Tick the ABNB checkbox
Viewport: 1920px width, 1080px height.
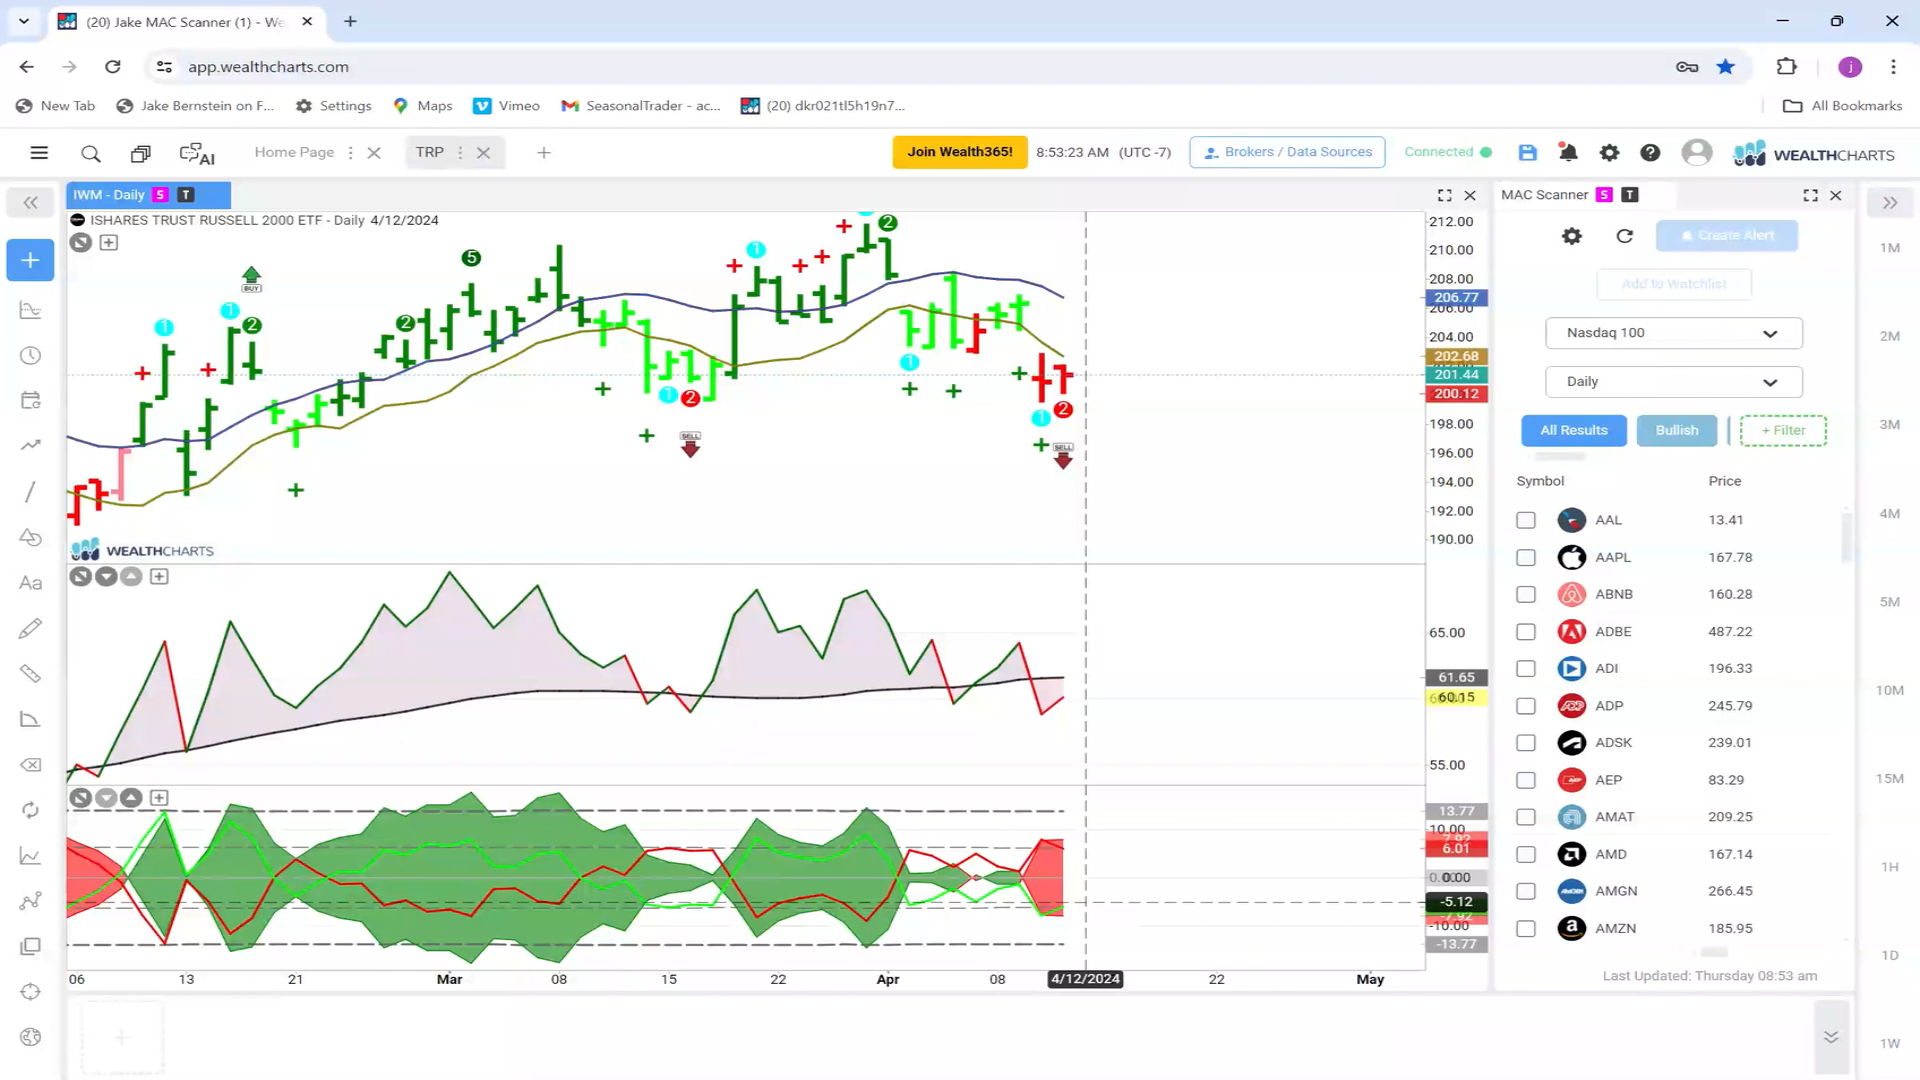[1525, 594]
